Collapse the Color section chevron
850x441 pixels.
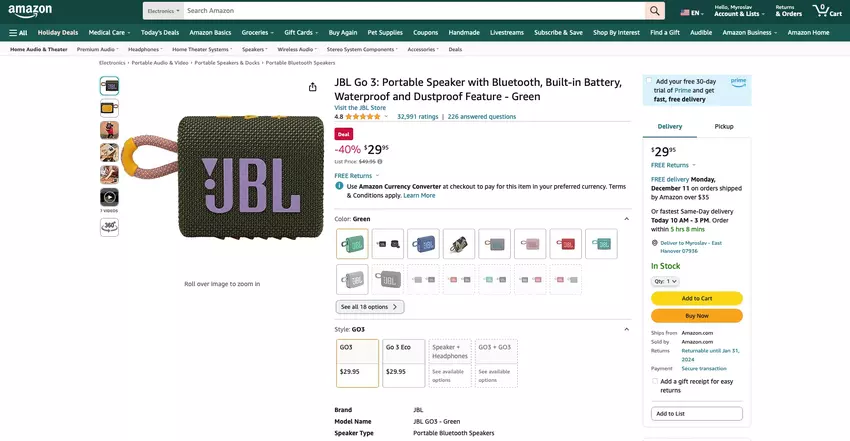(627, 218)
